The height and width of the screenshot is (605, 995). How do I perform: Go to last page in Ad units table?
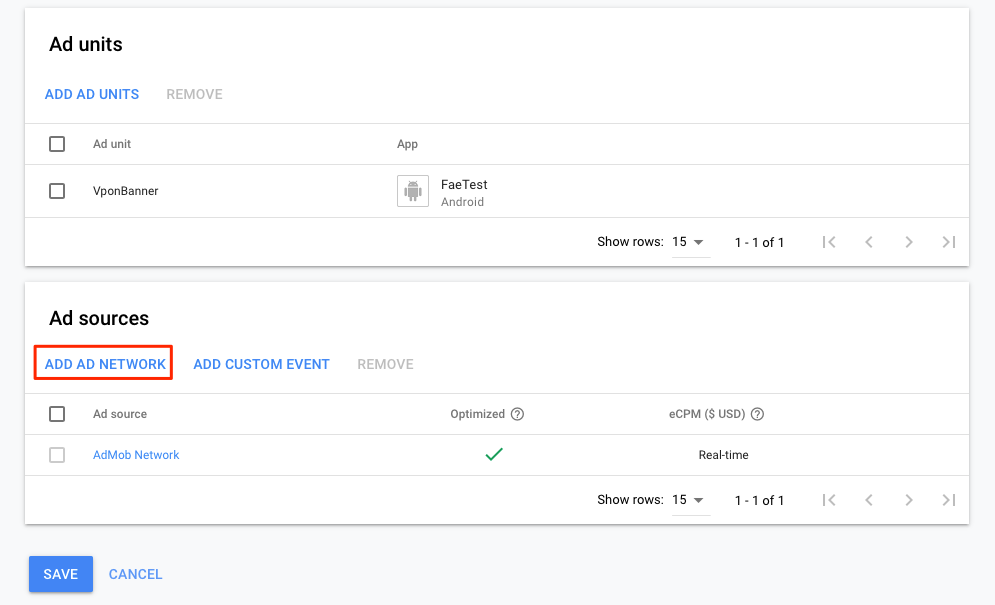coord(949,242)
